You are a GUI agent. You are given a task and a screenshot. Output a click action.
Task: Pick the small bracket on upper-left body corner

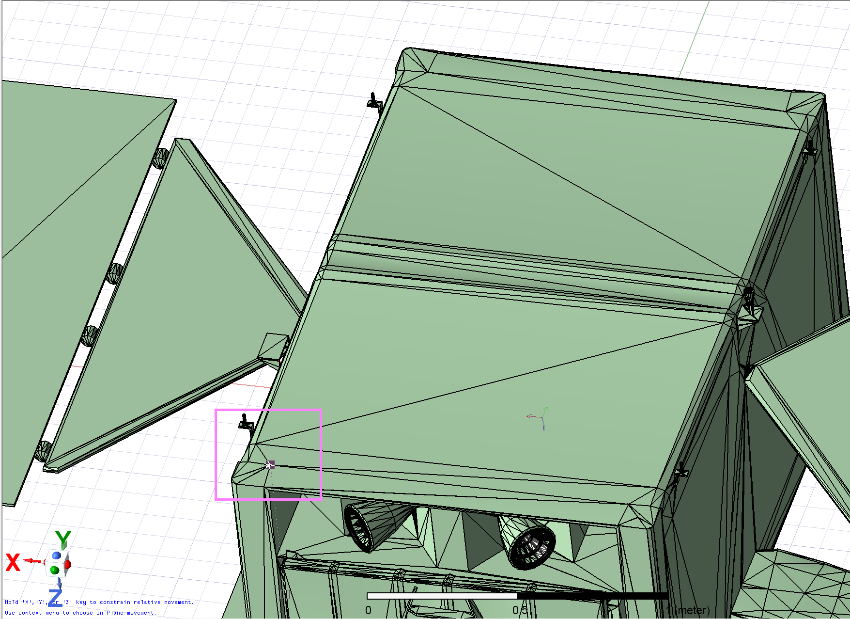click(x=375, y=100)
